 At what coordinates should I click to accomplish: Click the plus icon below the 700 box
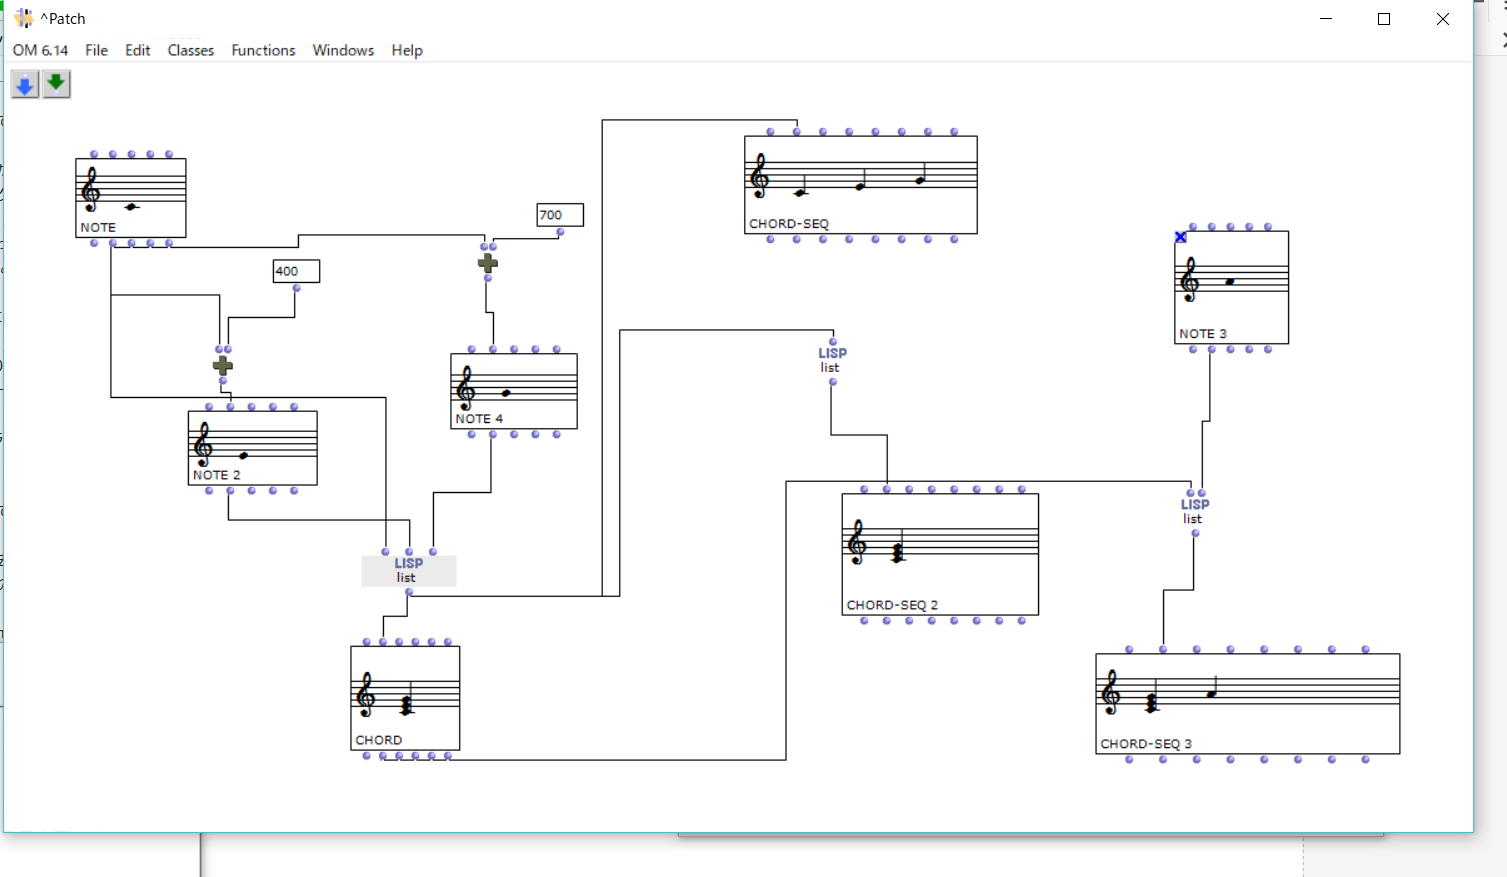pos(488,263)
